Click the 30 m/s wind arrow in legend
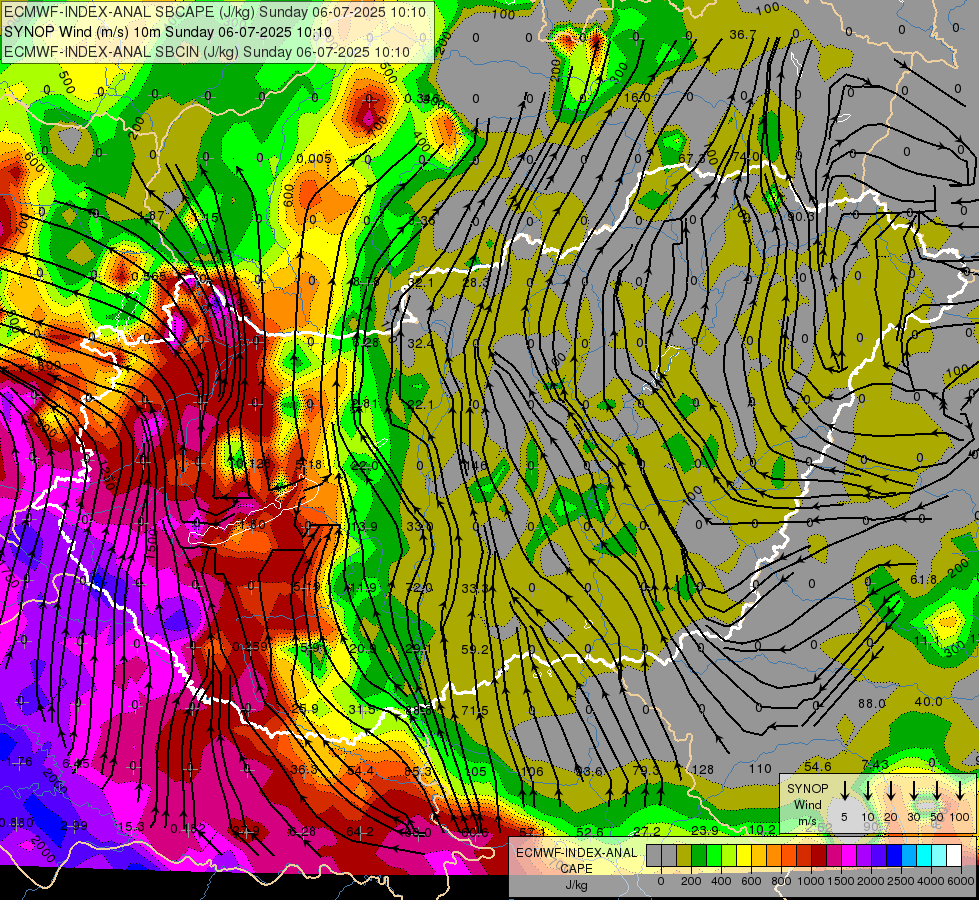The height and width of the screenshot is (900, 979). click(914, 792)
